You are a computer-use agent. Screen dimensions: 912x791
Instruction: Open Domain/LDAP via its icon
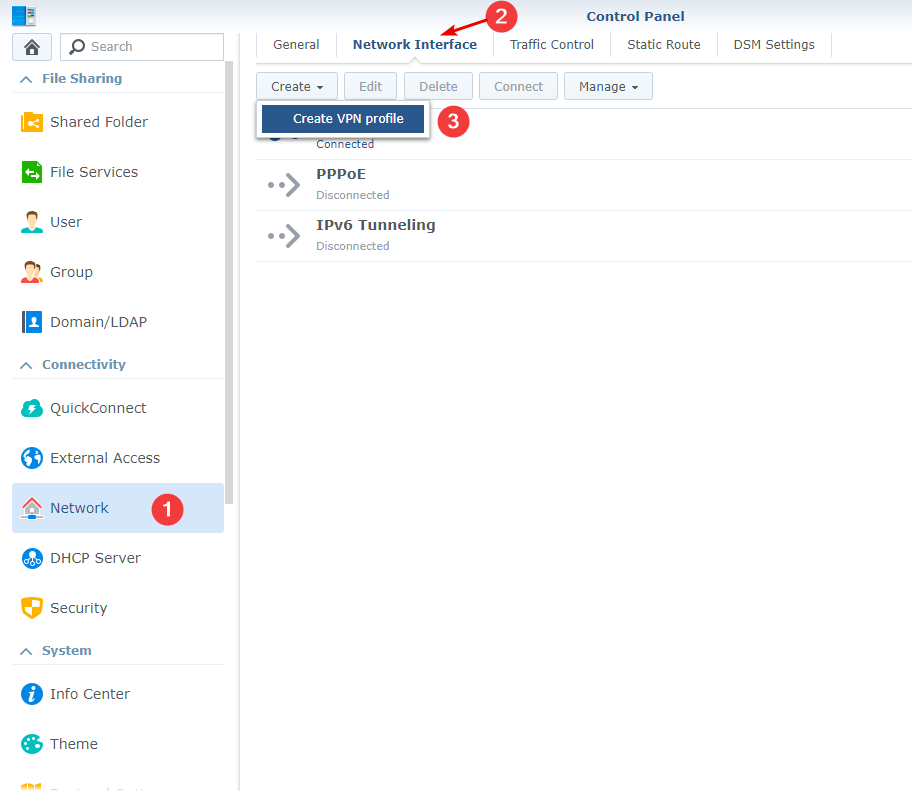[32, 322]
